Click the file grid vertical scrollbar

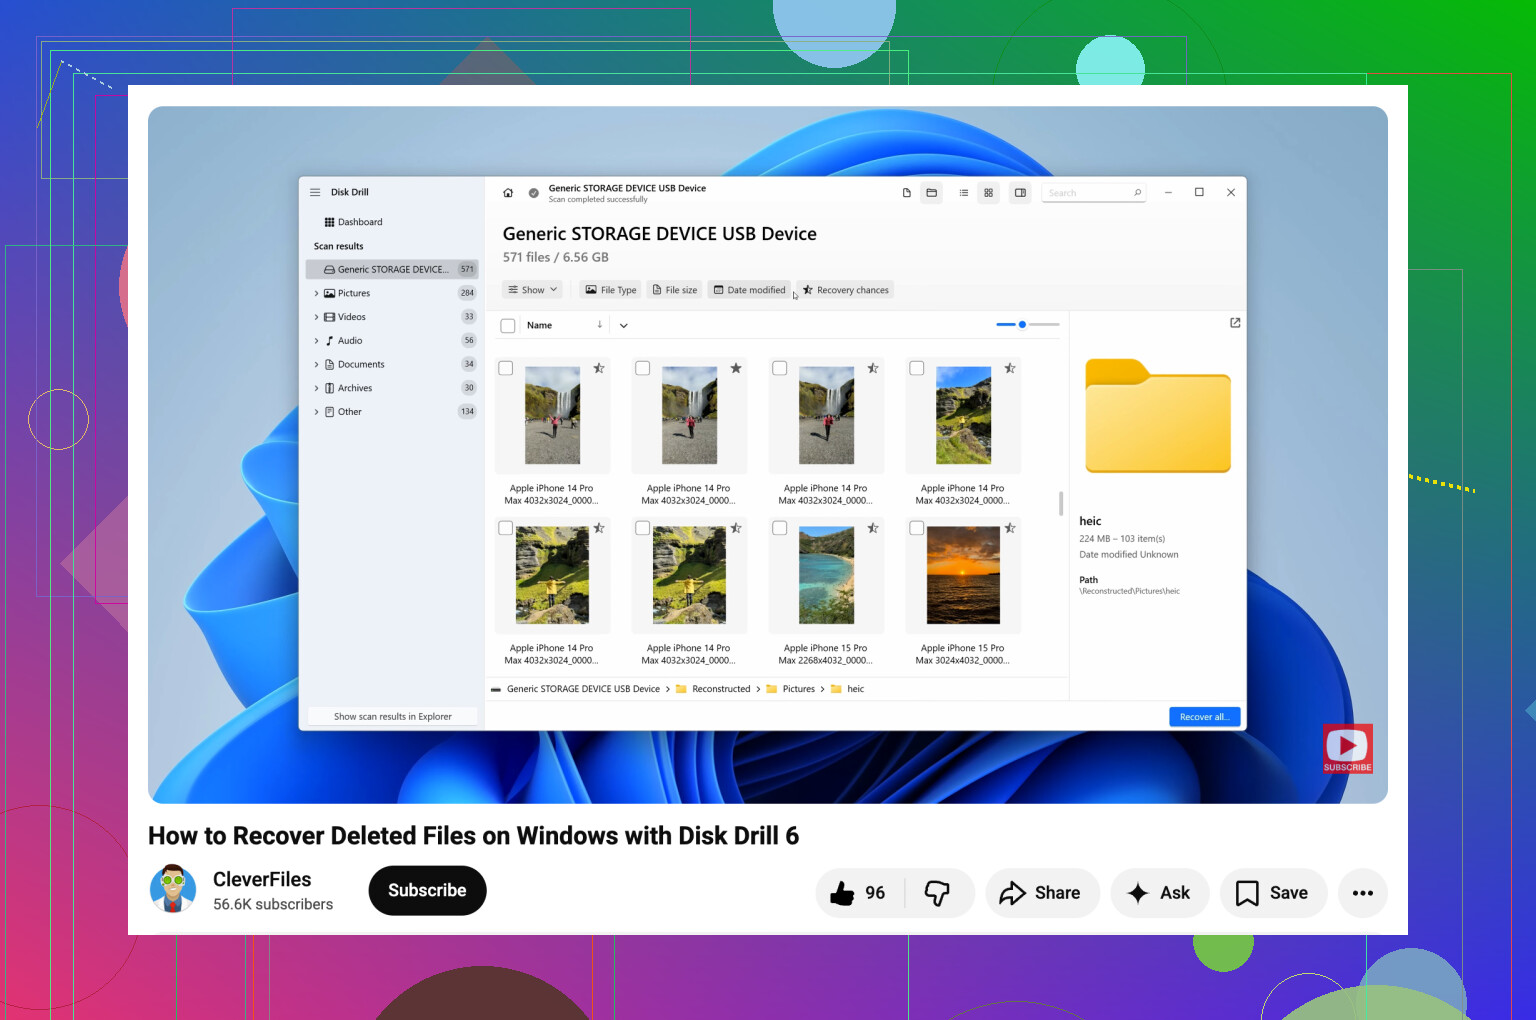pos(1061,503)
